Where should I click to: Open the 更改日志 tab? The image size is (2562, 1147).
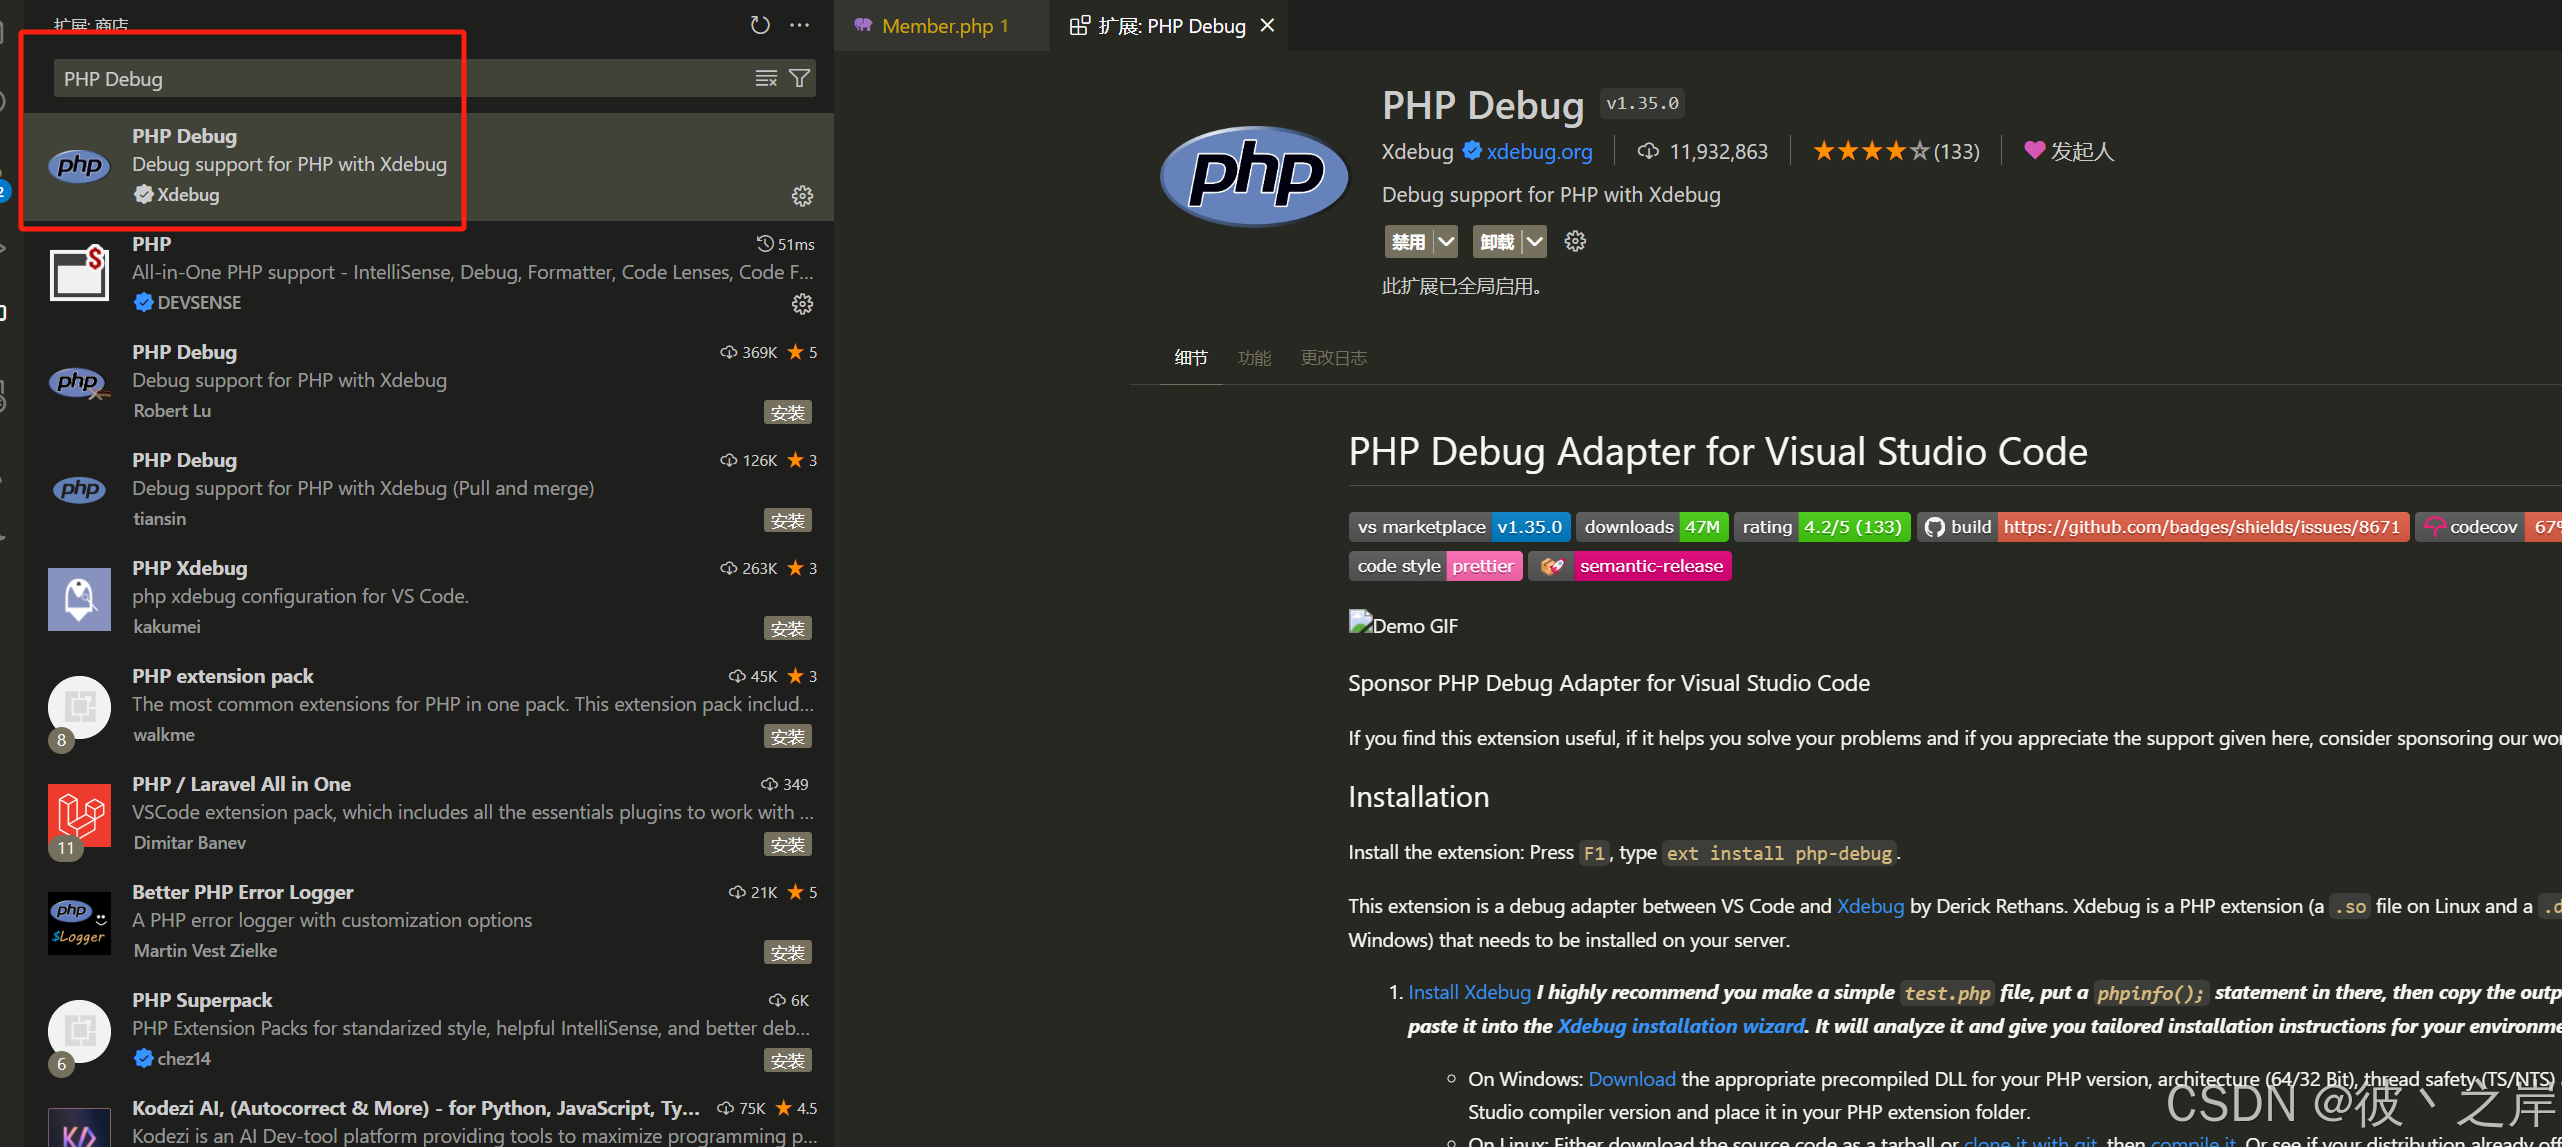[1333, 357]
